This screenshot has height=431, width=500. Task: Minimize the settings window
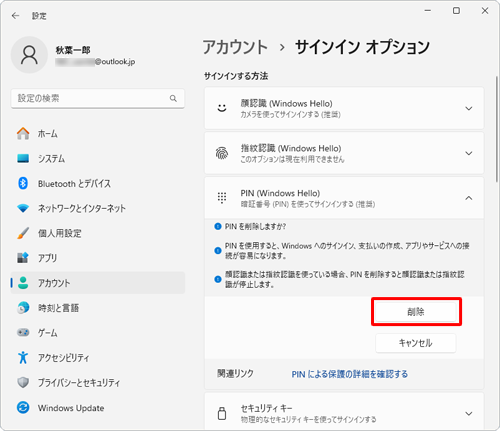428,11
